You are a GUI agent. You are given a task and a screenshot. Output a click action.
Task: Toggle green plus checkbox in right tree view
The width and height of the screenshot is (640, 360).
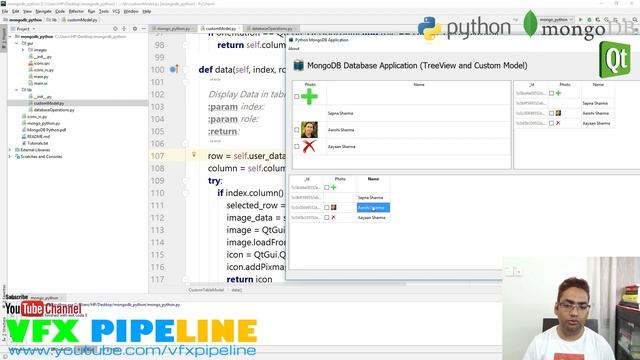click(x=551, y=93)
